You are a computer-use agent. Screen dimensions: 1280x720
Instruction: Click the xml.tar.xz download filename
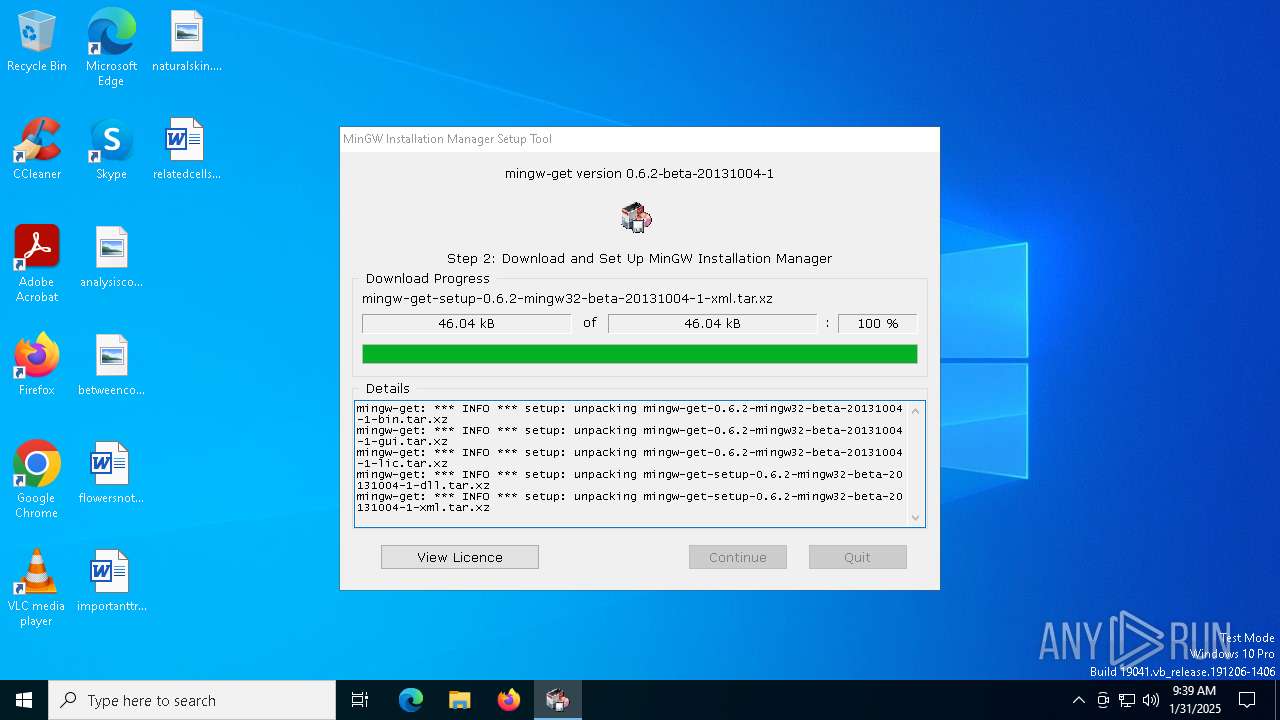pos(567,298)
